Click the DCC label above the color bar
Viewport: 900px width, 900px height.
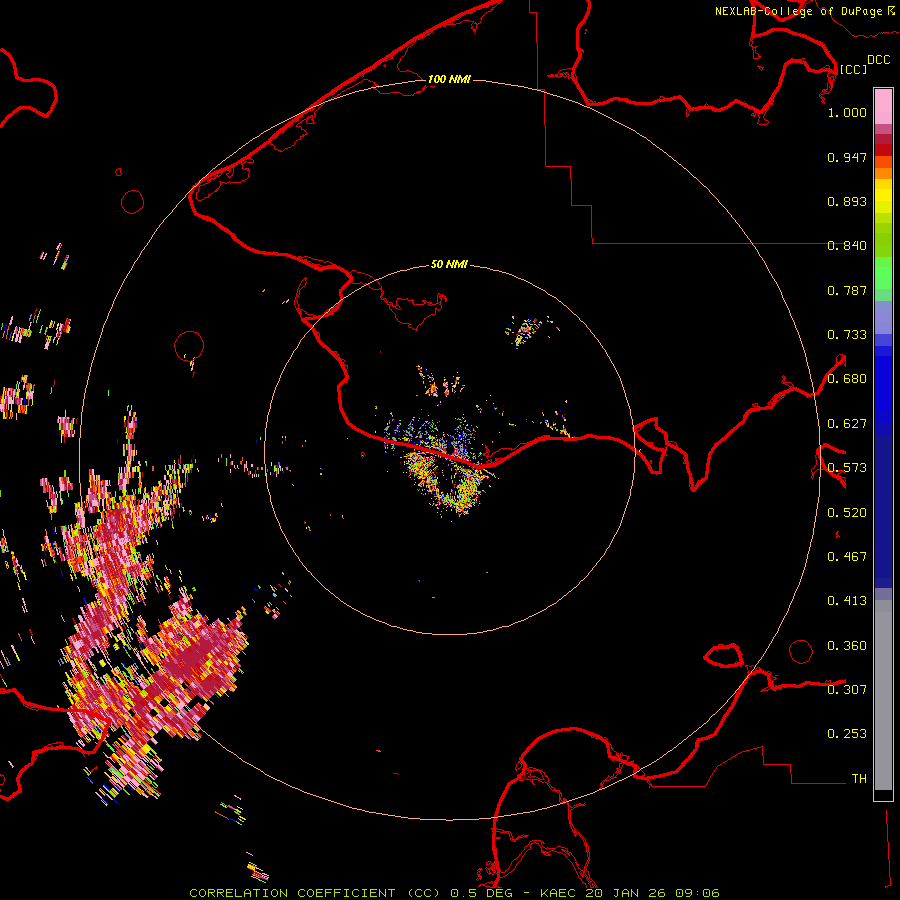[x=878, y=60]
